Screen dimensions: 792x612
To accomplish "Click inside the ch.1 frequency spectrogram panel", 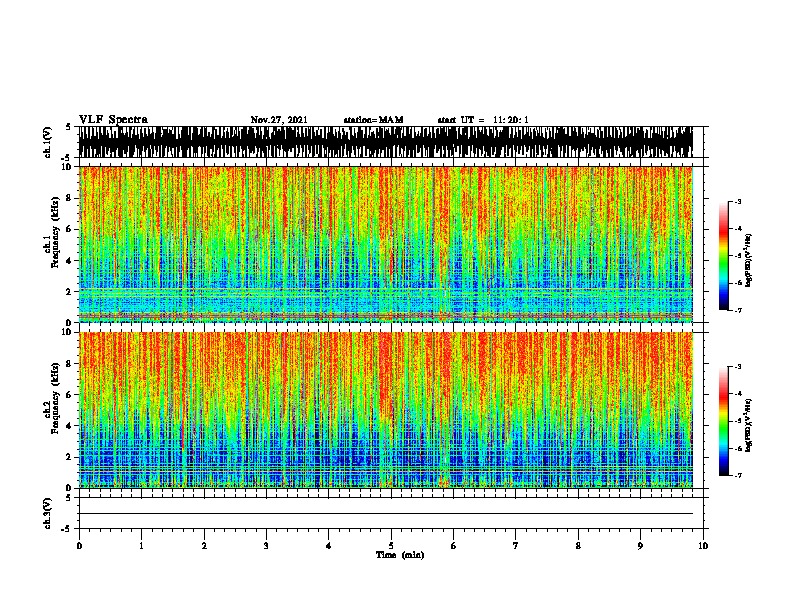I will click(385, 244).
